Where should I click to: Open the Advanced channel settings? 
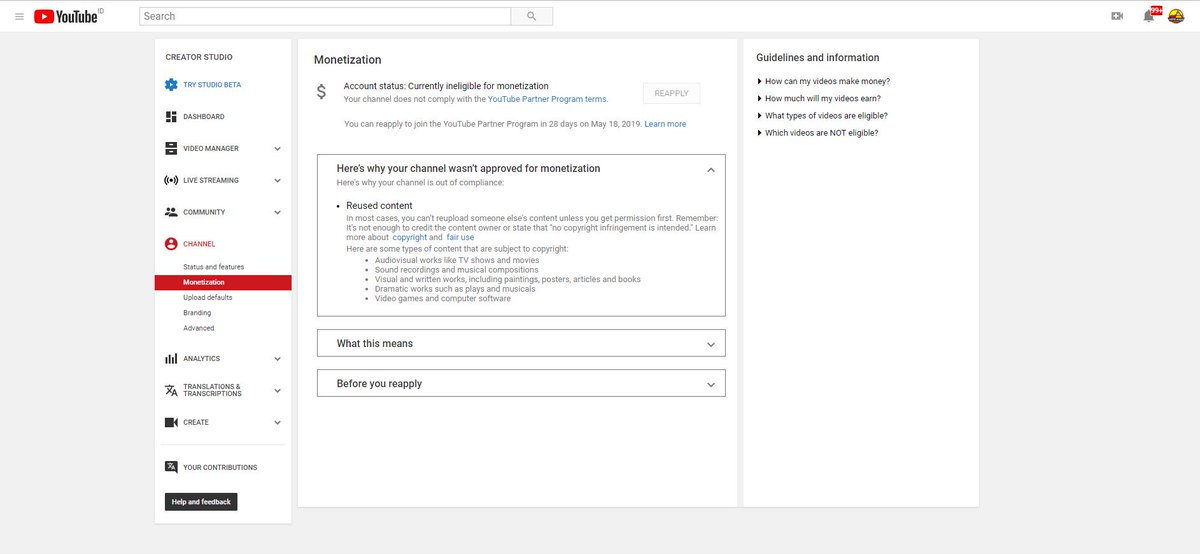click(x=198, y=328)
